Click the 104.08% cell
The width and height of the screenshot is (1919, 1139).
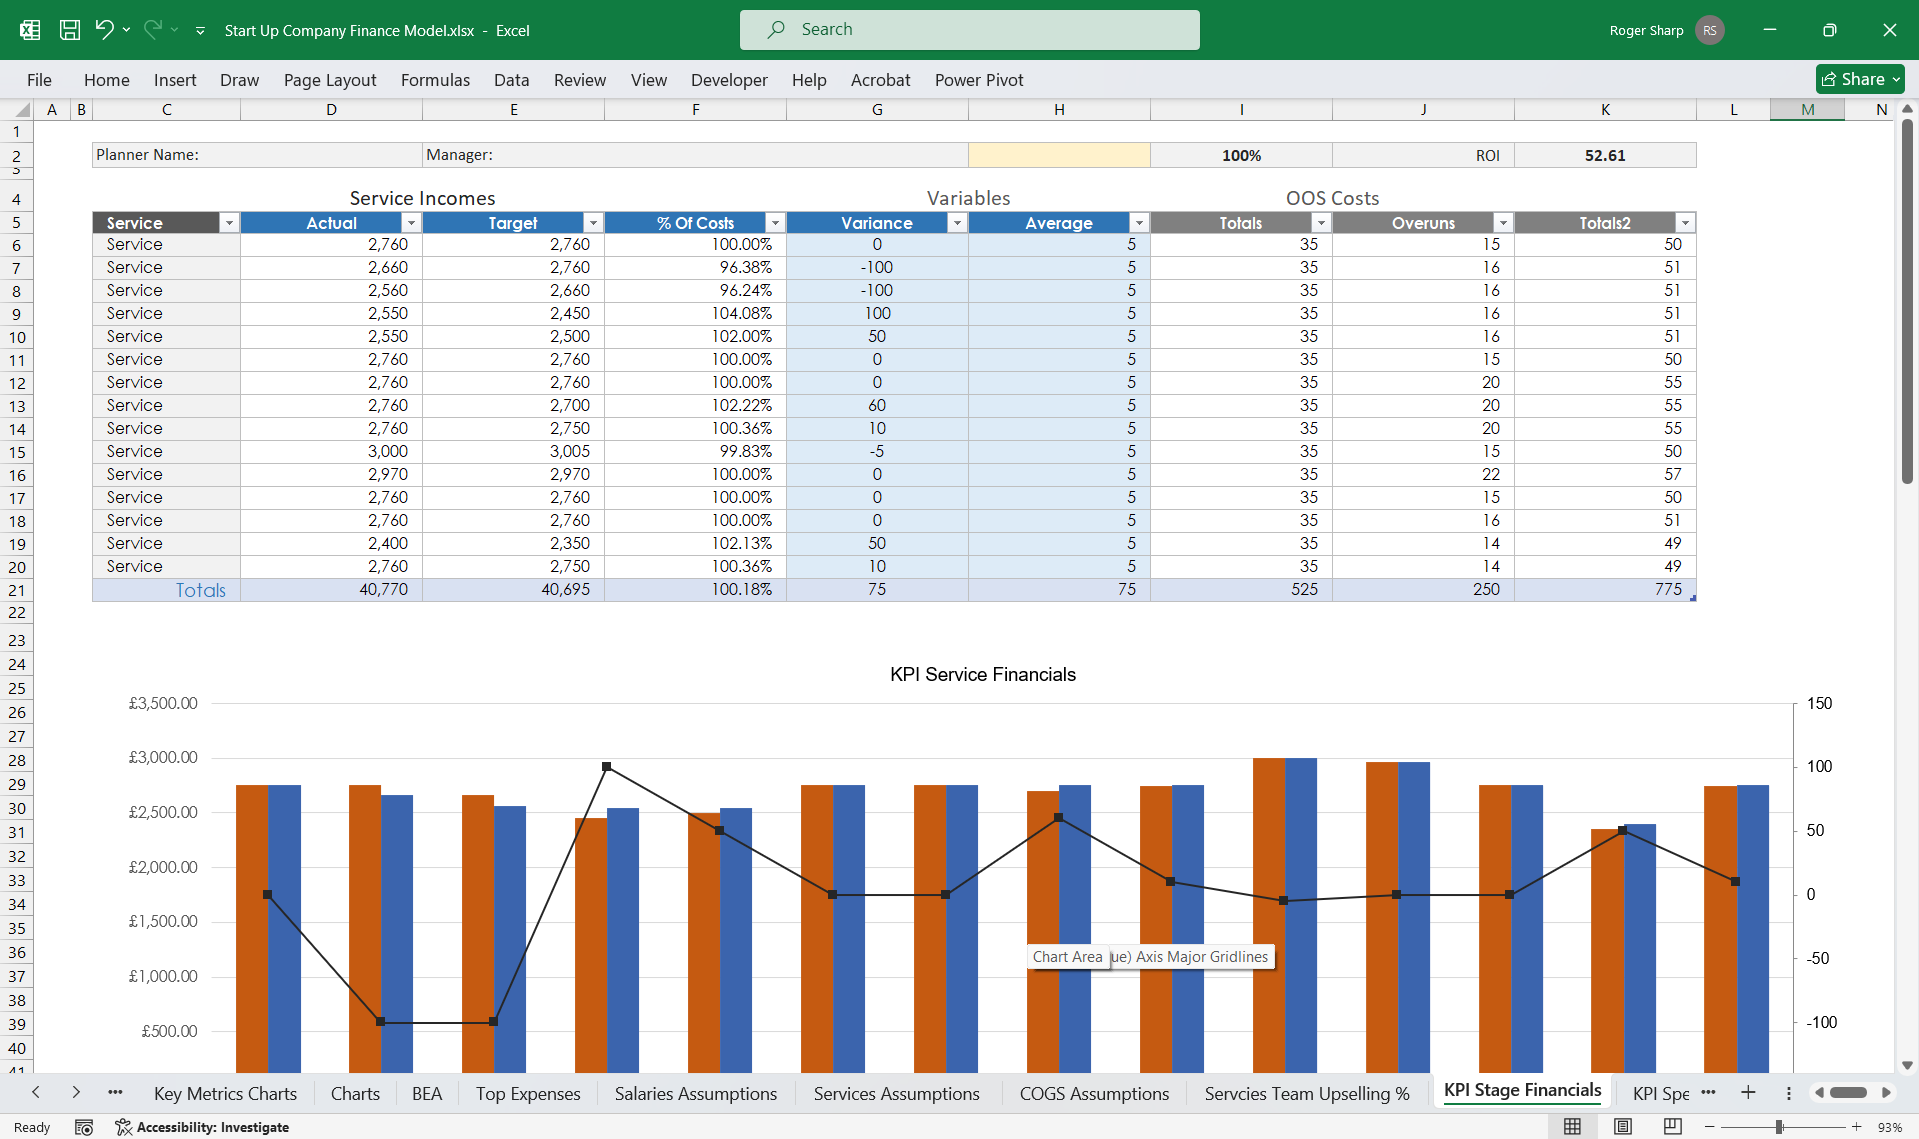coord(695,313)
